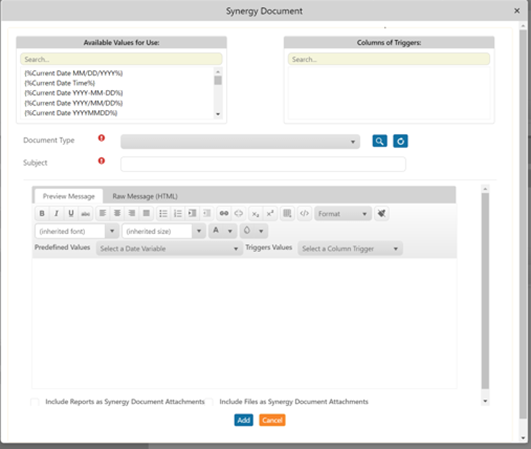Open the background color picker
The width and height of the screenshot is (531, 449).
[254, 231]
